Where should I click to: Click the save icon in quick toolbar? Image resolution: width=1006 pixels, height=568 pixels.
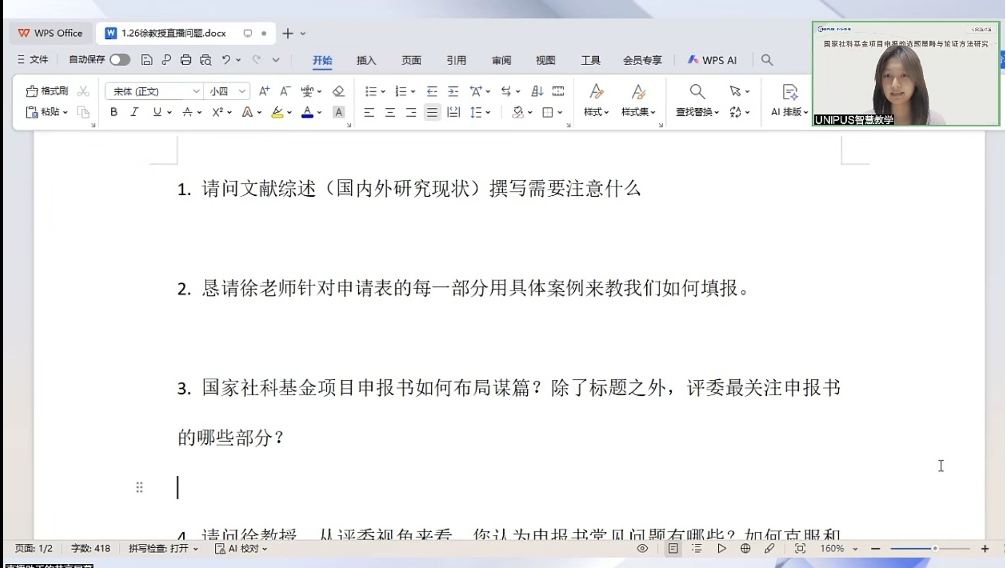[x=147, y=60]
